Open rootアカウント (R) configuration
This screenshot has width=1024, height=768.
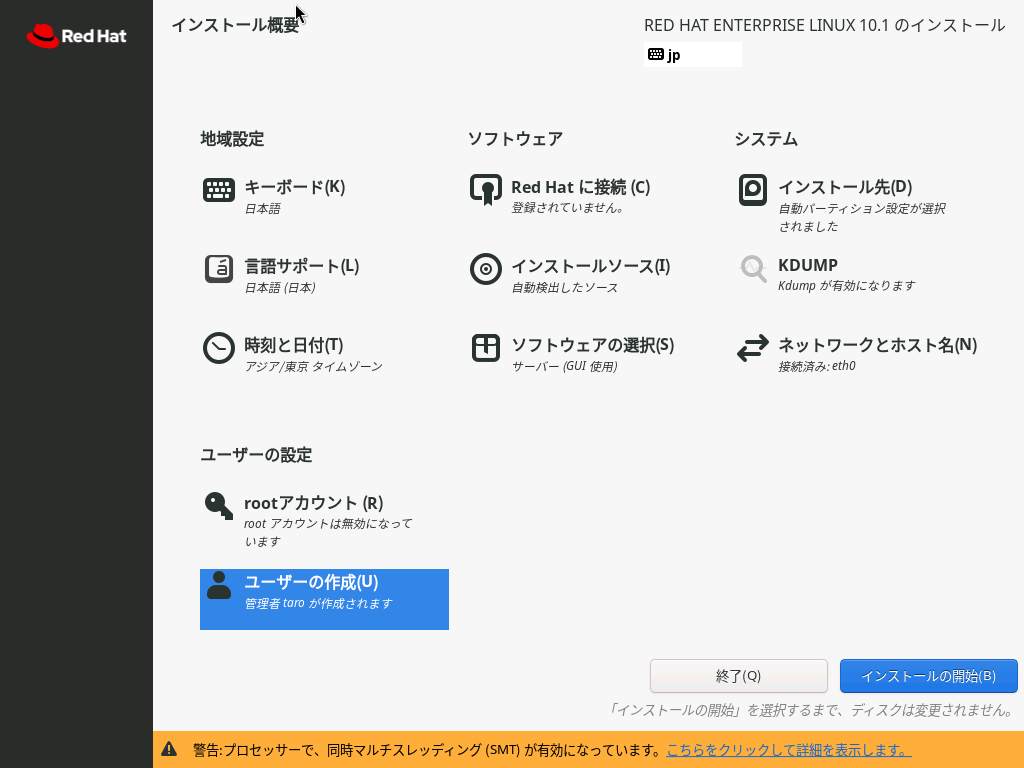click(x=313, y=503)
